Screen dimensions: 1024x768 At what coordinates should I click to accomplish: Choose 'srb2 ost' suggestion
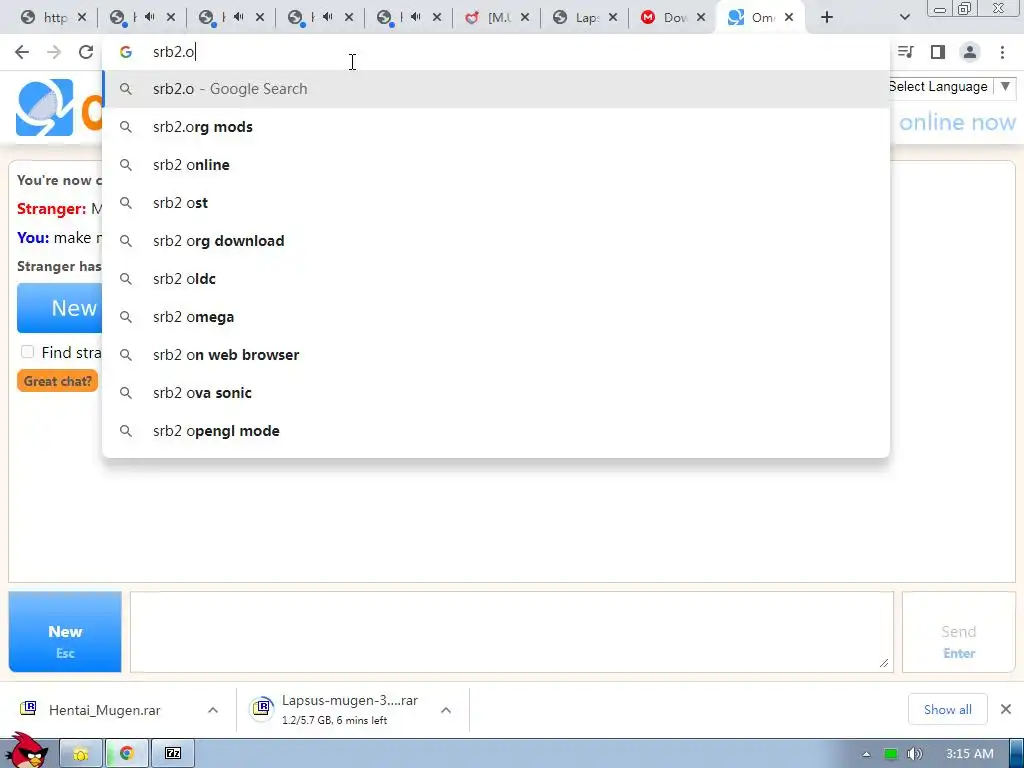[x=496, y=202]
